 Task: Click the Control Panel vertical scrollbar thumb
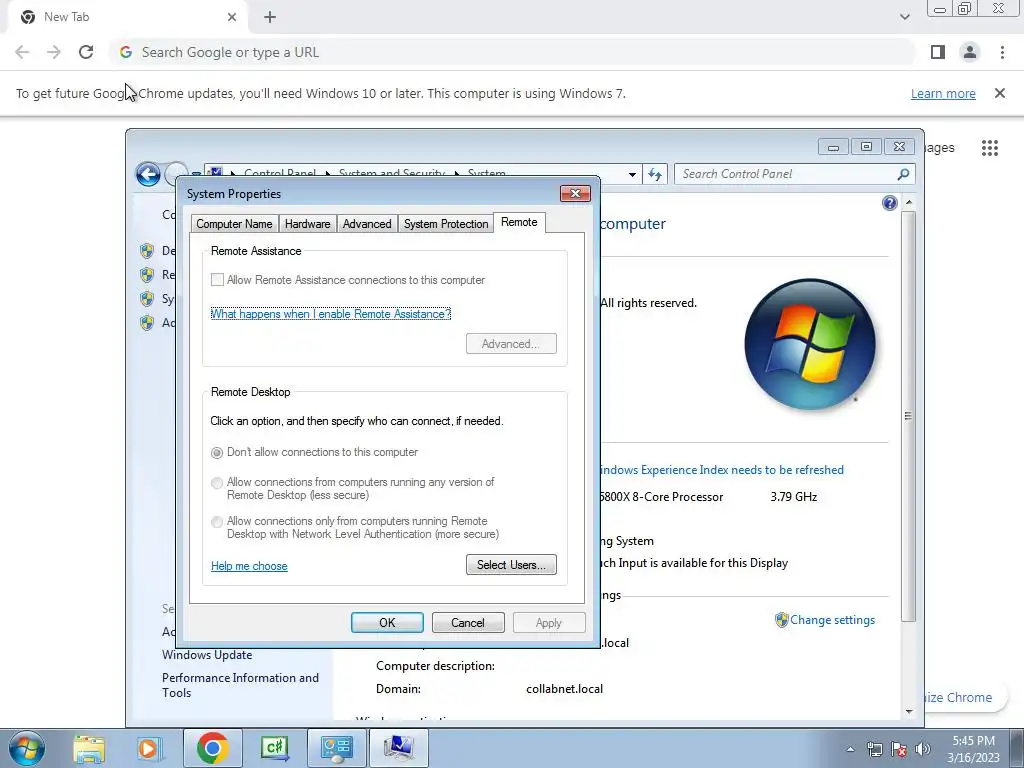click(908, 415)
